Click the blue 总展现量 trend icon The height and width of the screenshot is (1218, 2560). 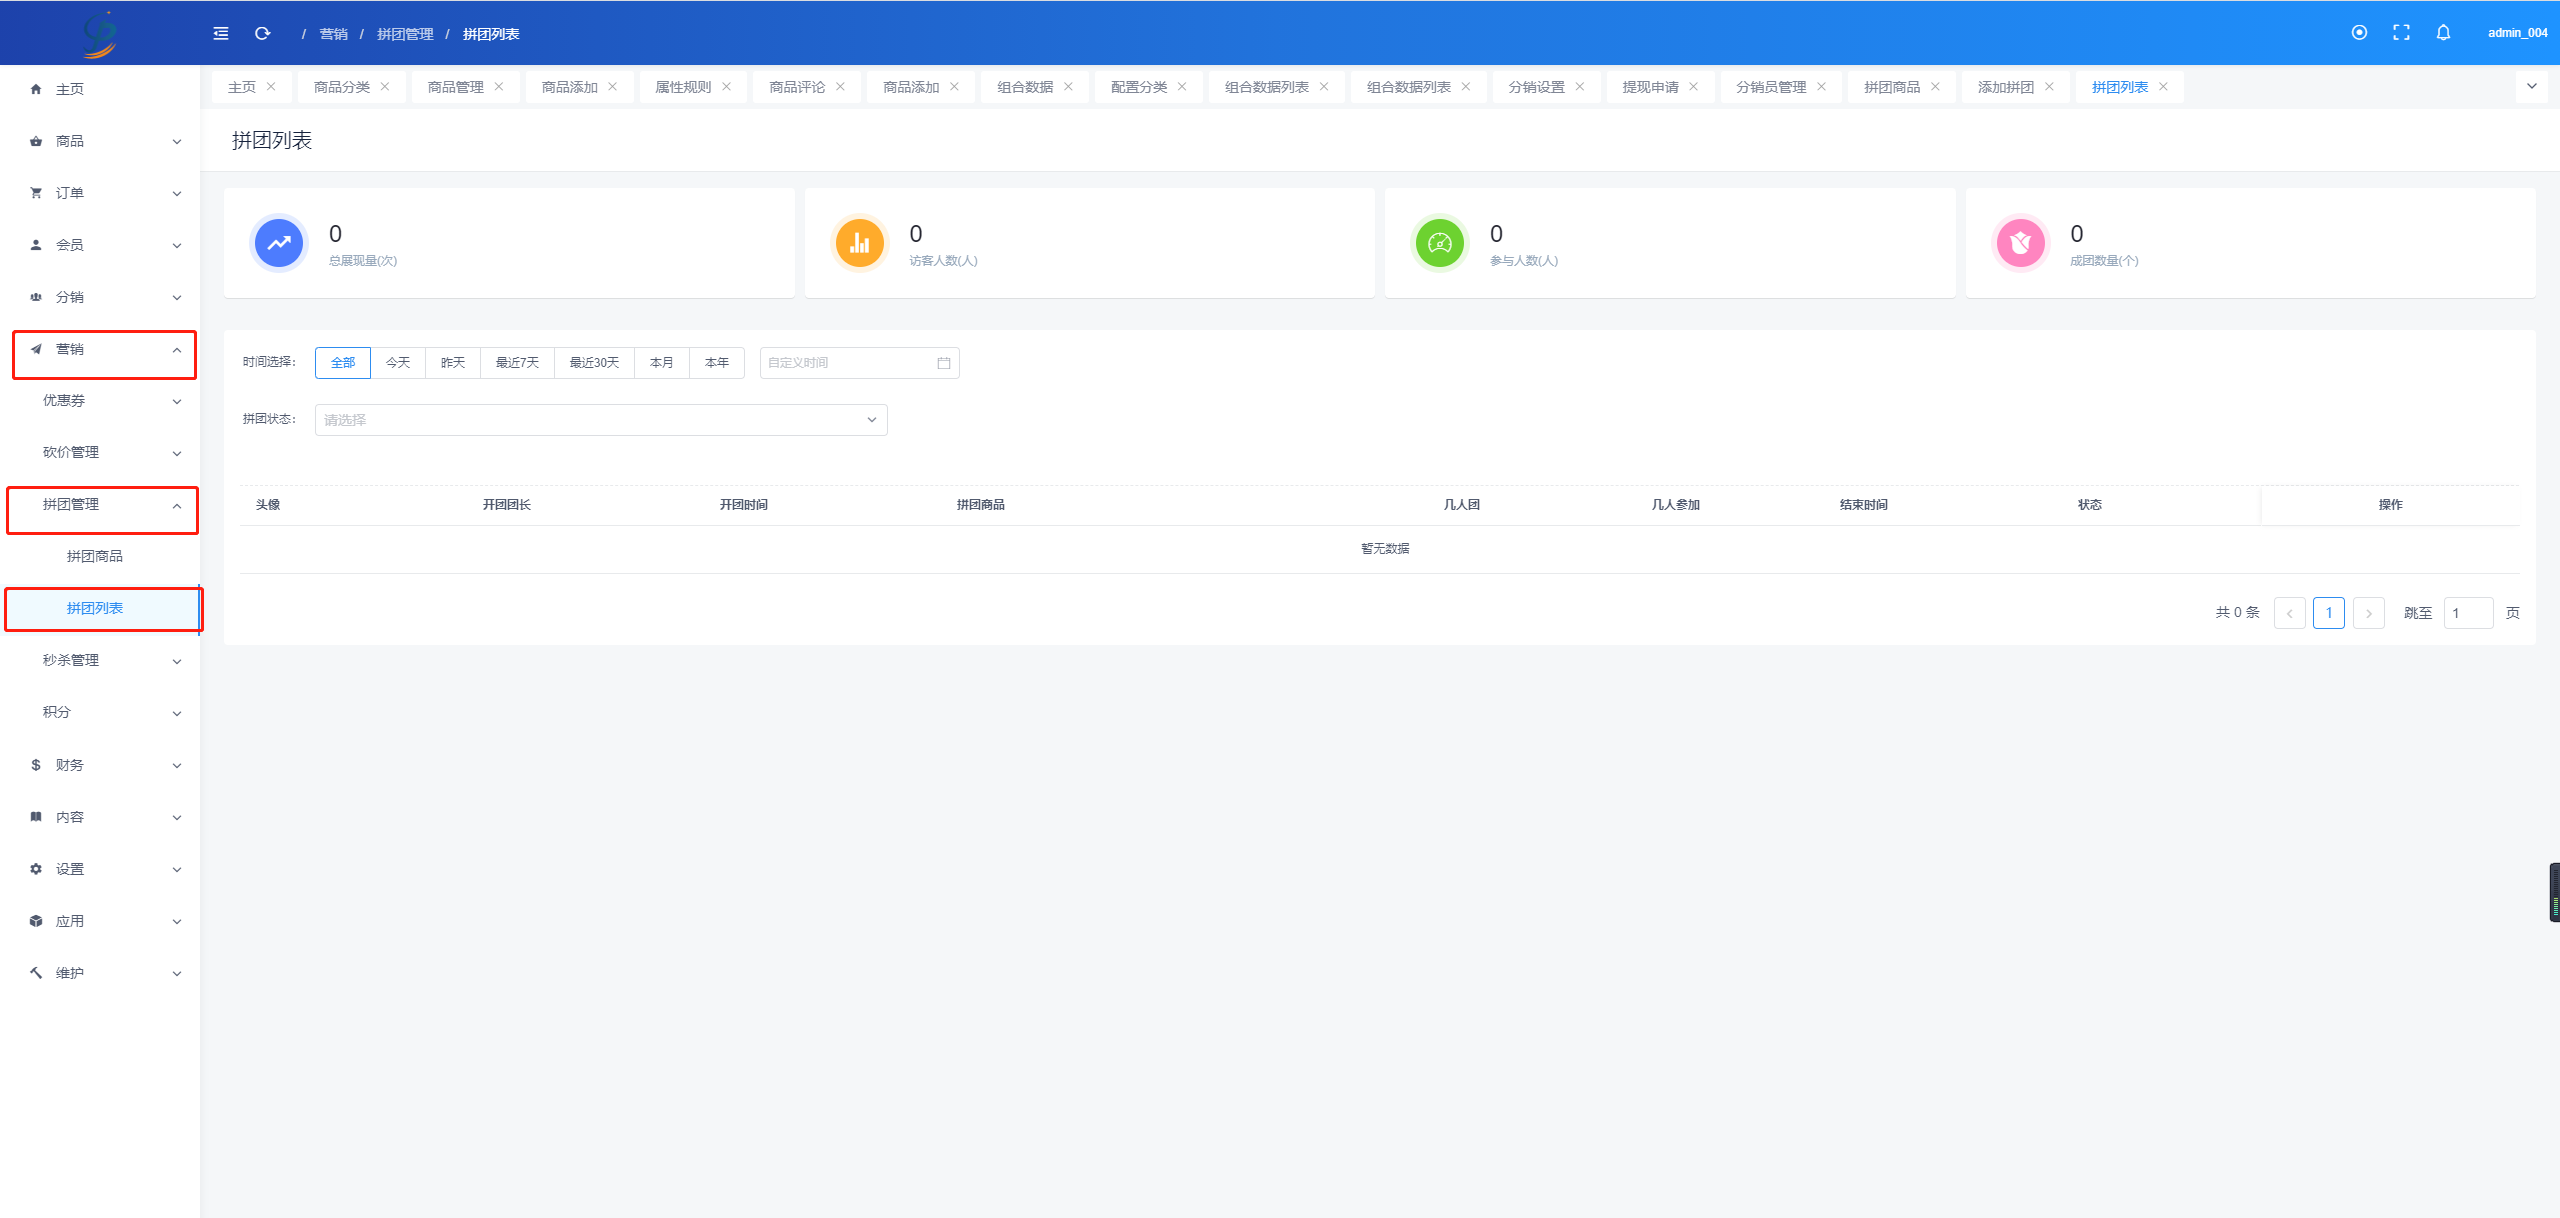(x=279, y=243)
